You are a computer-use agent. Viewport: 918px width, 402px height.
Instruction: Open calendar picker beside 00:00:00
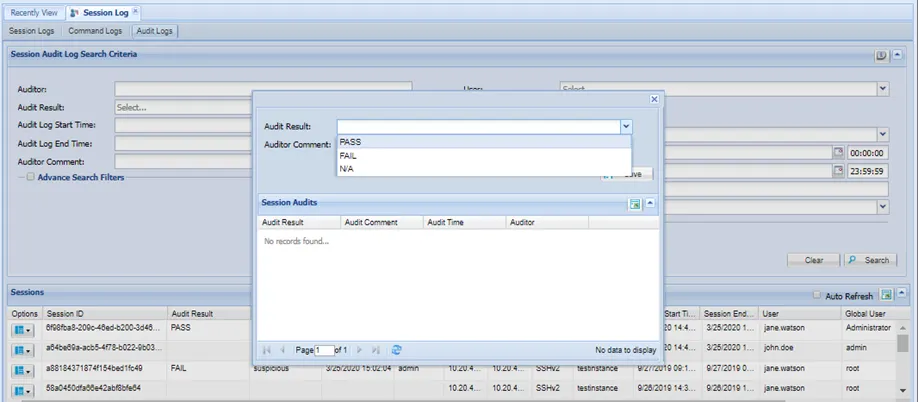(838, 153)
